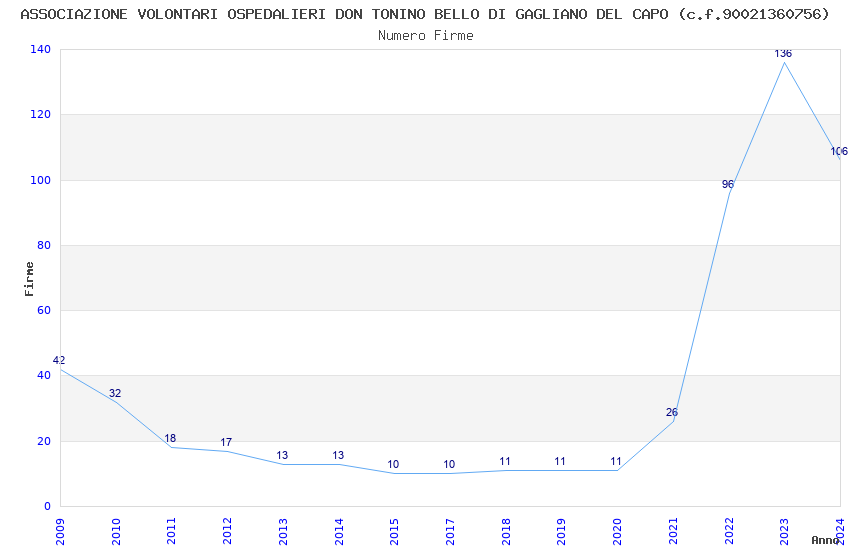The height and width of the screenshot is (550, 850).
Task: Select the 'Numero Firme' subtitle
Action: tap(426, 35)
